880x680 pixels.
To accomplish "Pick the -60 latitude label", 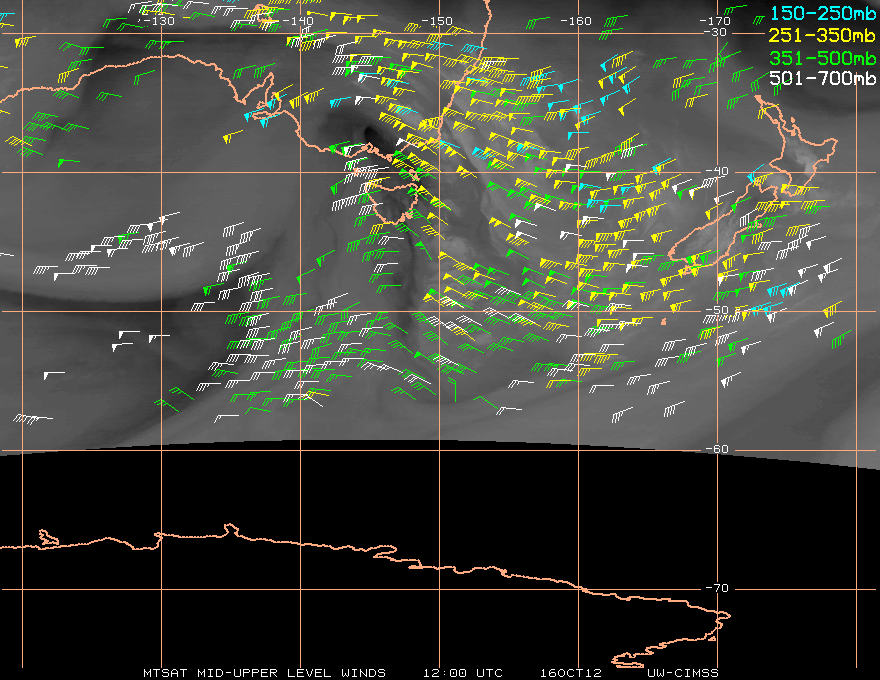I will tap(717, 449).
